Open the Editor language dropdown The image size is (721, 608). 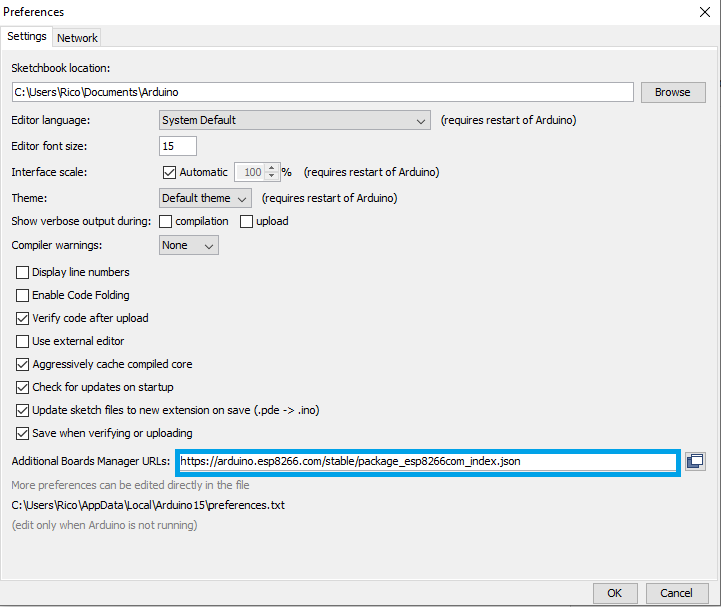tap(295, 120)
